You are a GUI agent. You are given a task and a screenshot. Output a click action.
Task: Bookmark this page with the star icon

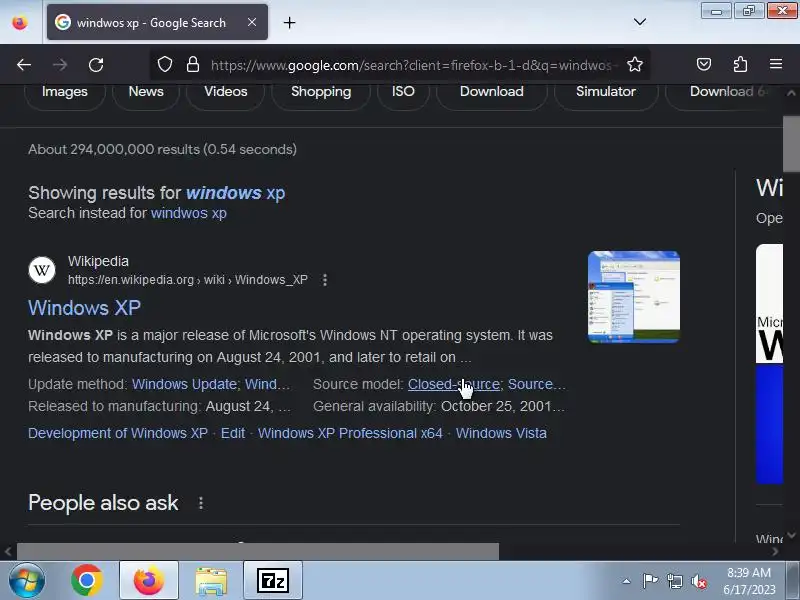click(x=635, y=65)
